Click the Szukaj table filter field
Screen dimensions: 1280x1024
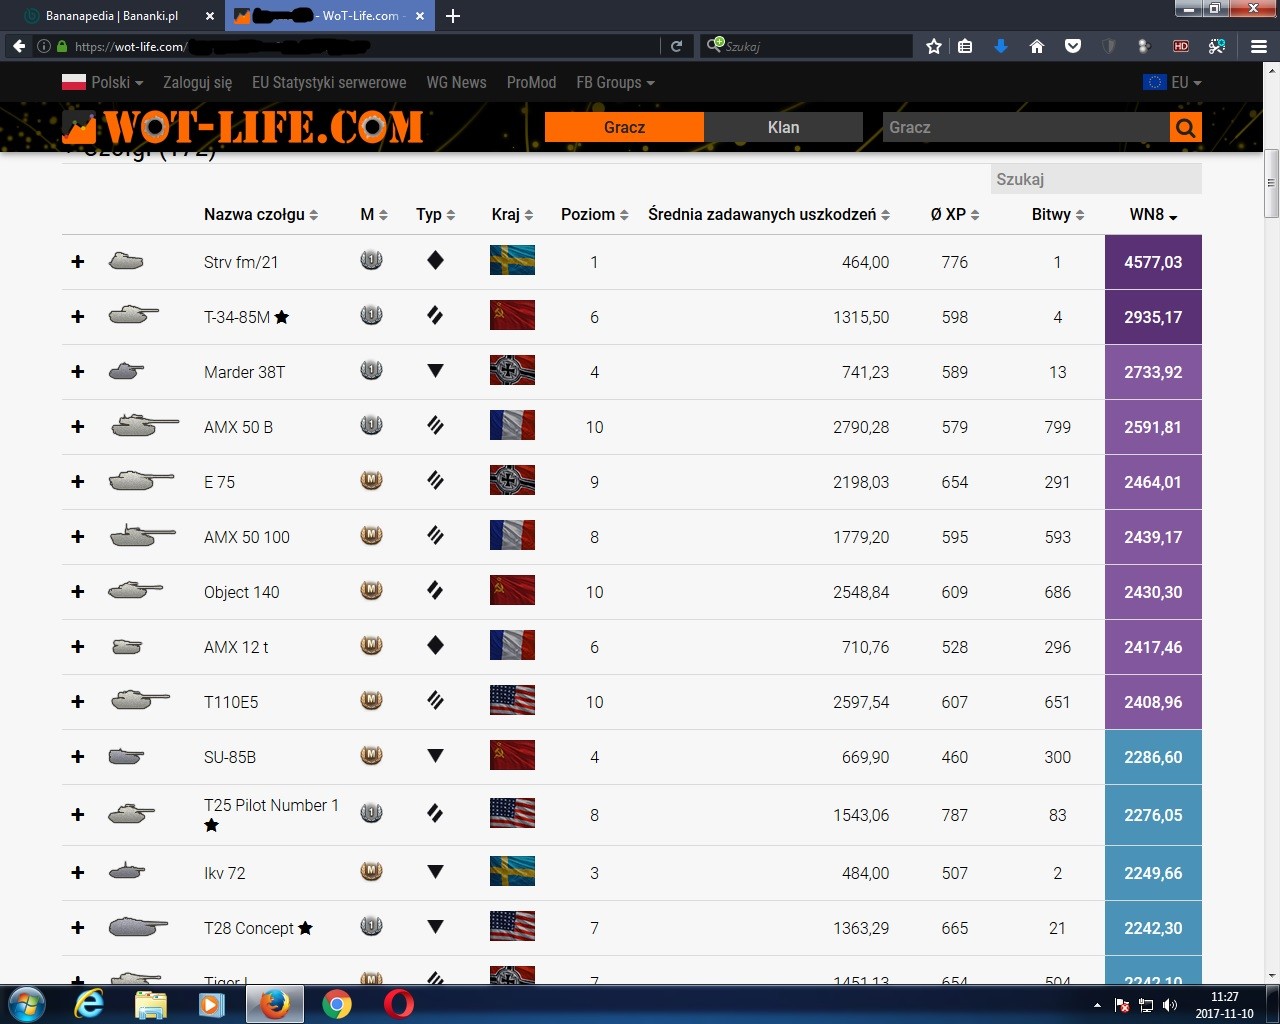tap(1096, 179)
